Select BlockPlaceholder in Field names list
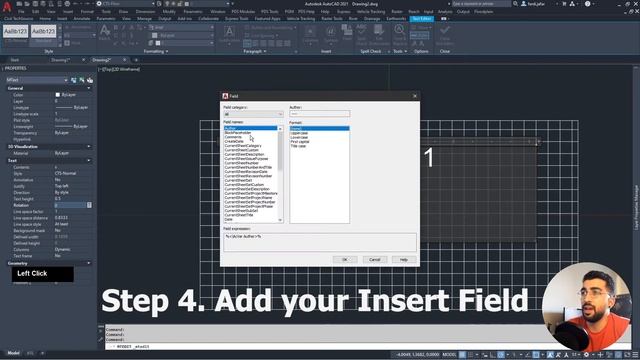This screenshot has height=360, width=640. tap(238, 133)
